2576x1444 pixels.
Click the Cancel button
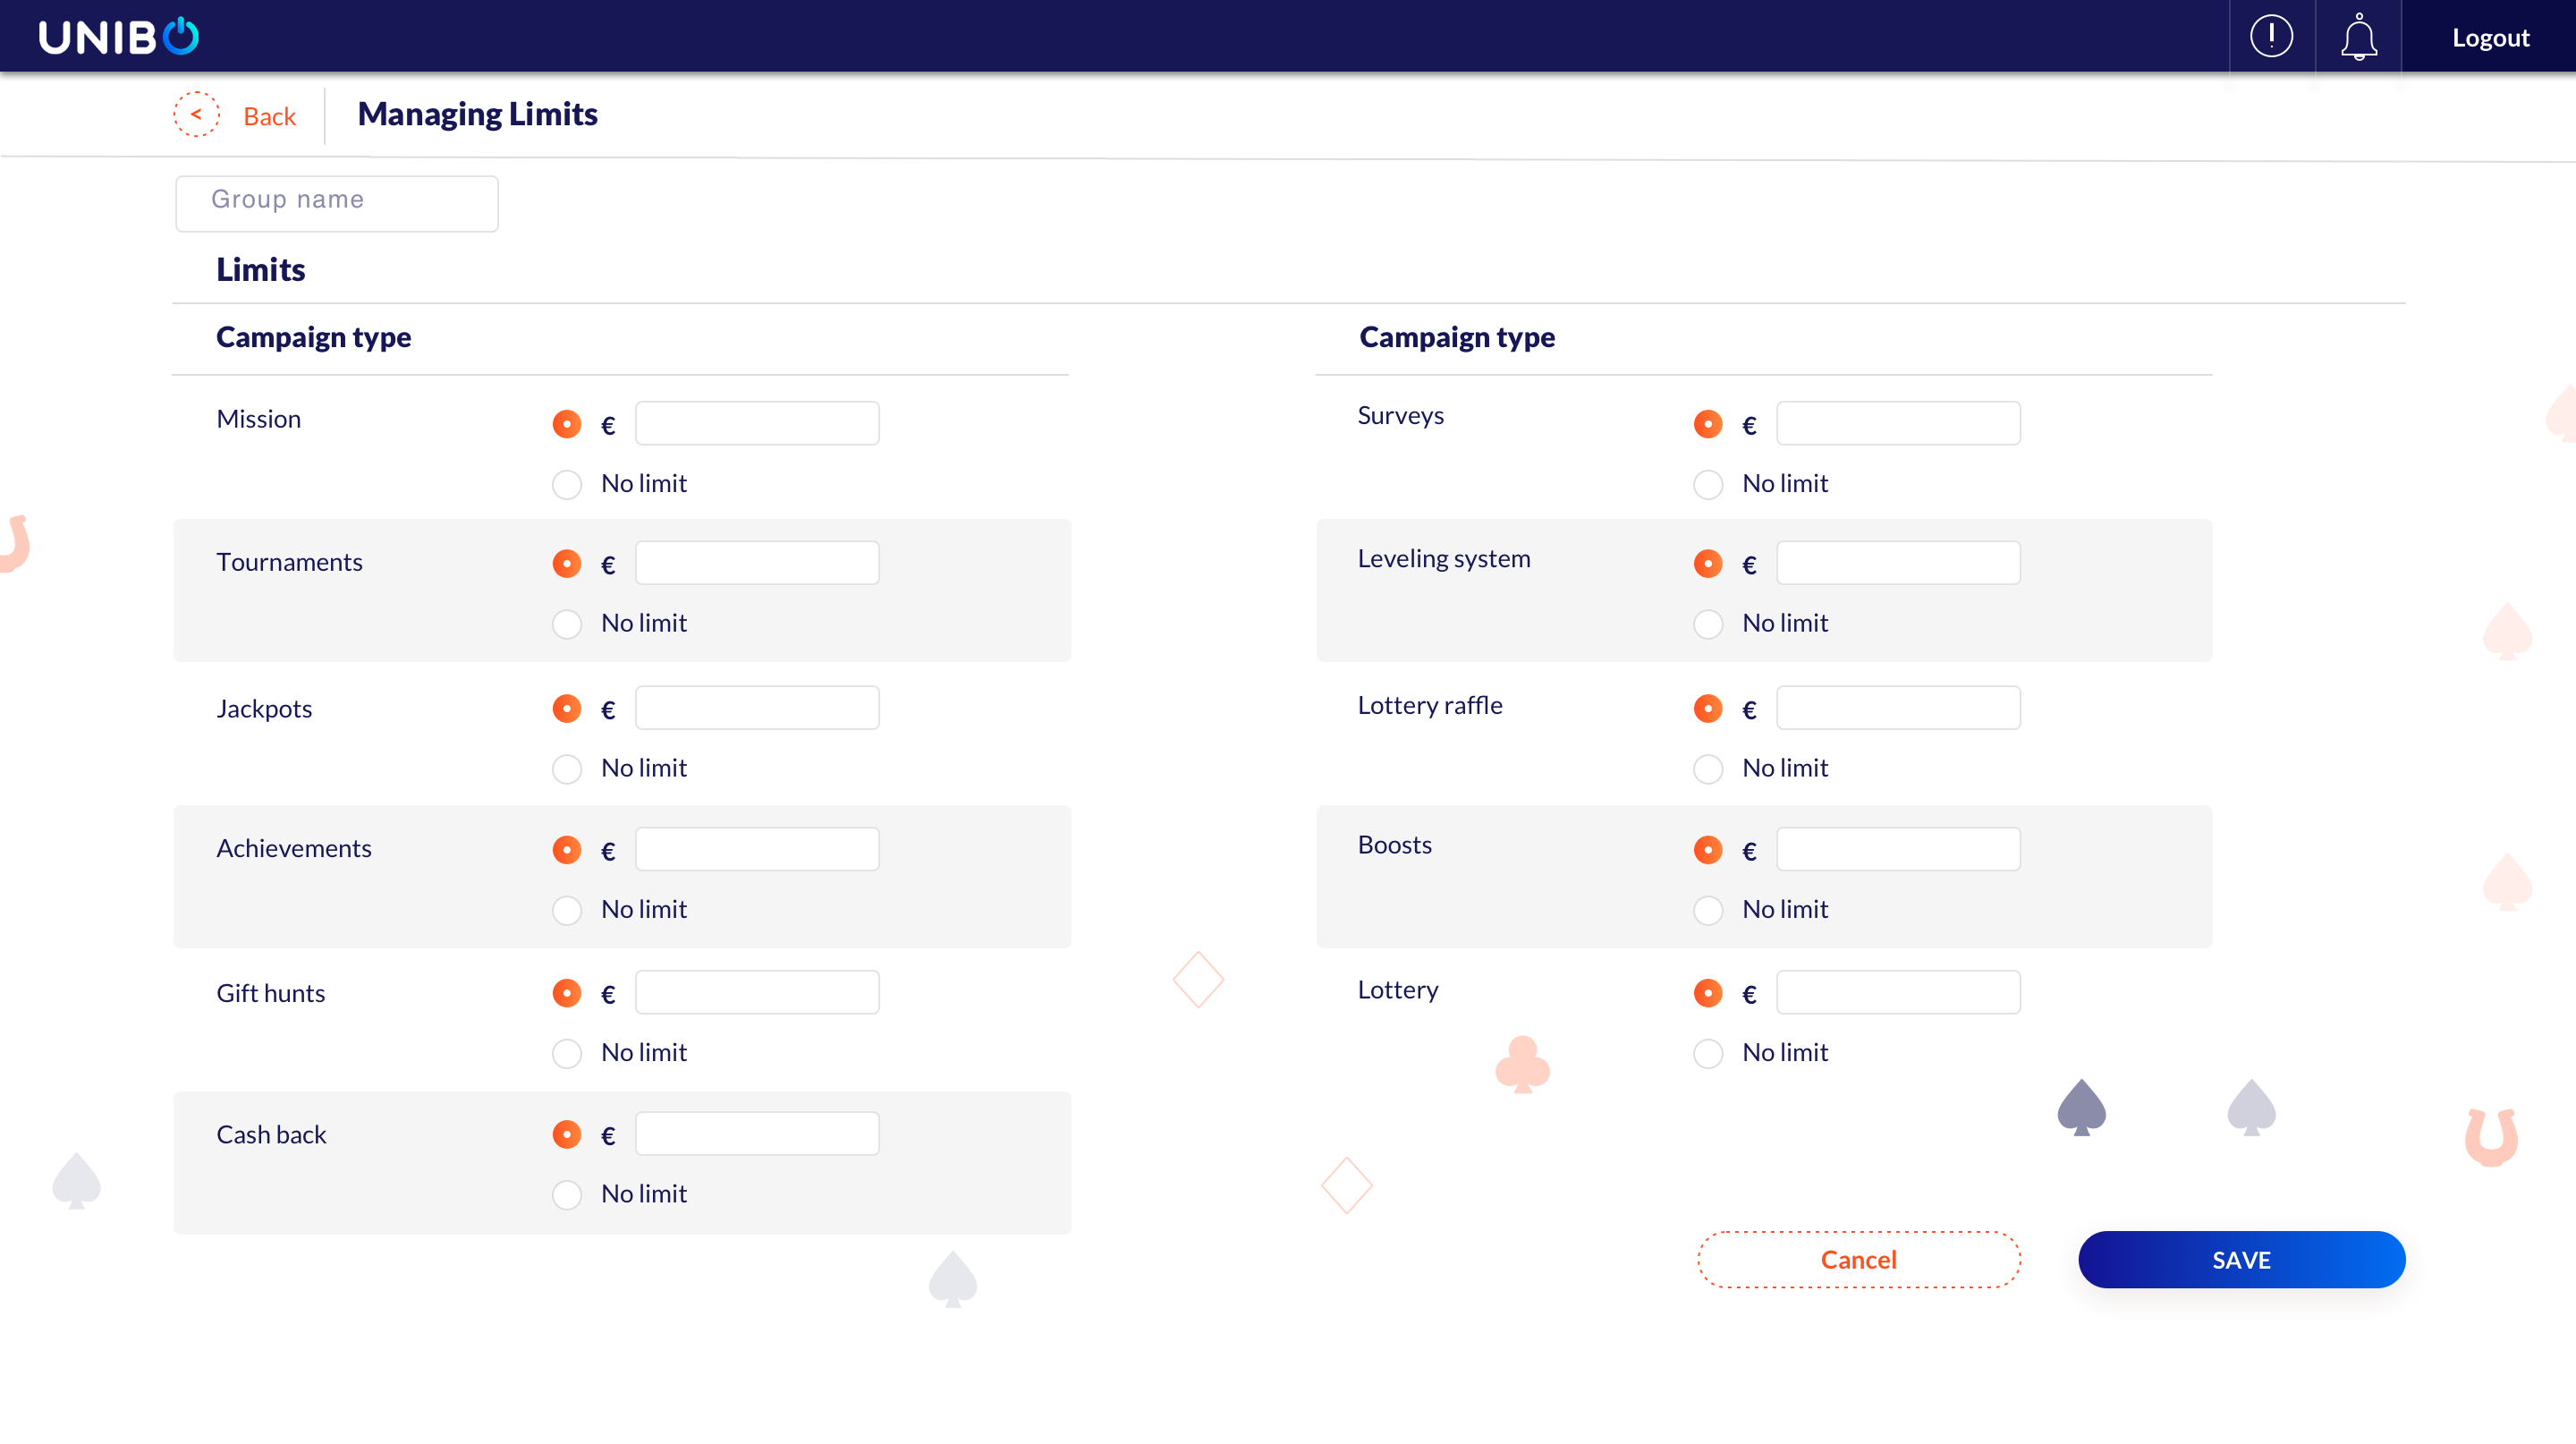(x=1859, y=1260)
